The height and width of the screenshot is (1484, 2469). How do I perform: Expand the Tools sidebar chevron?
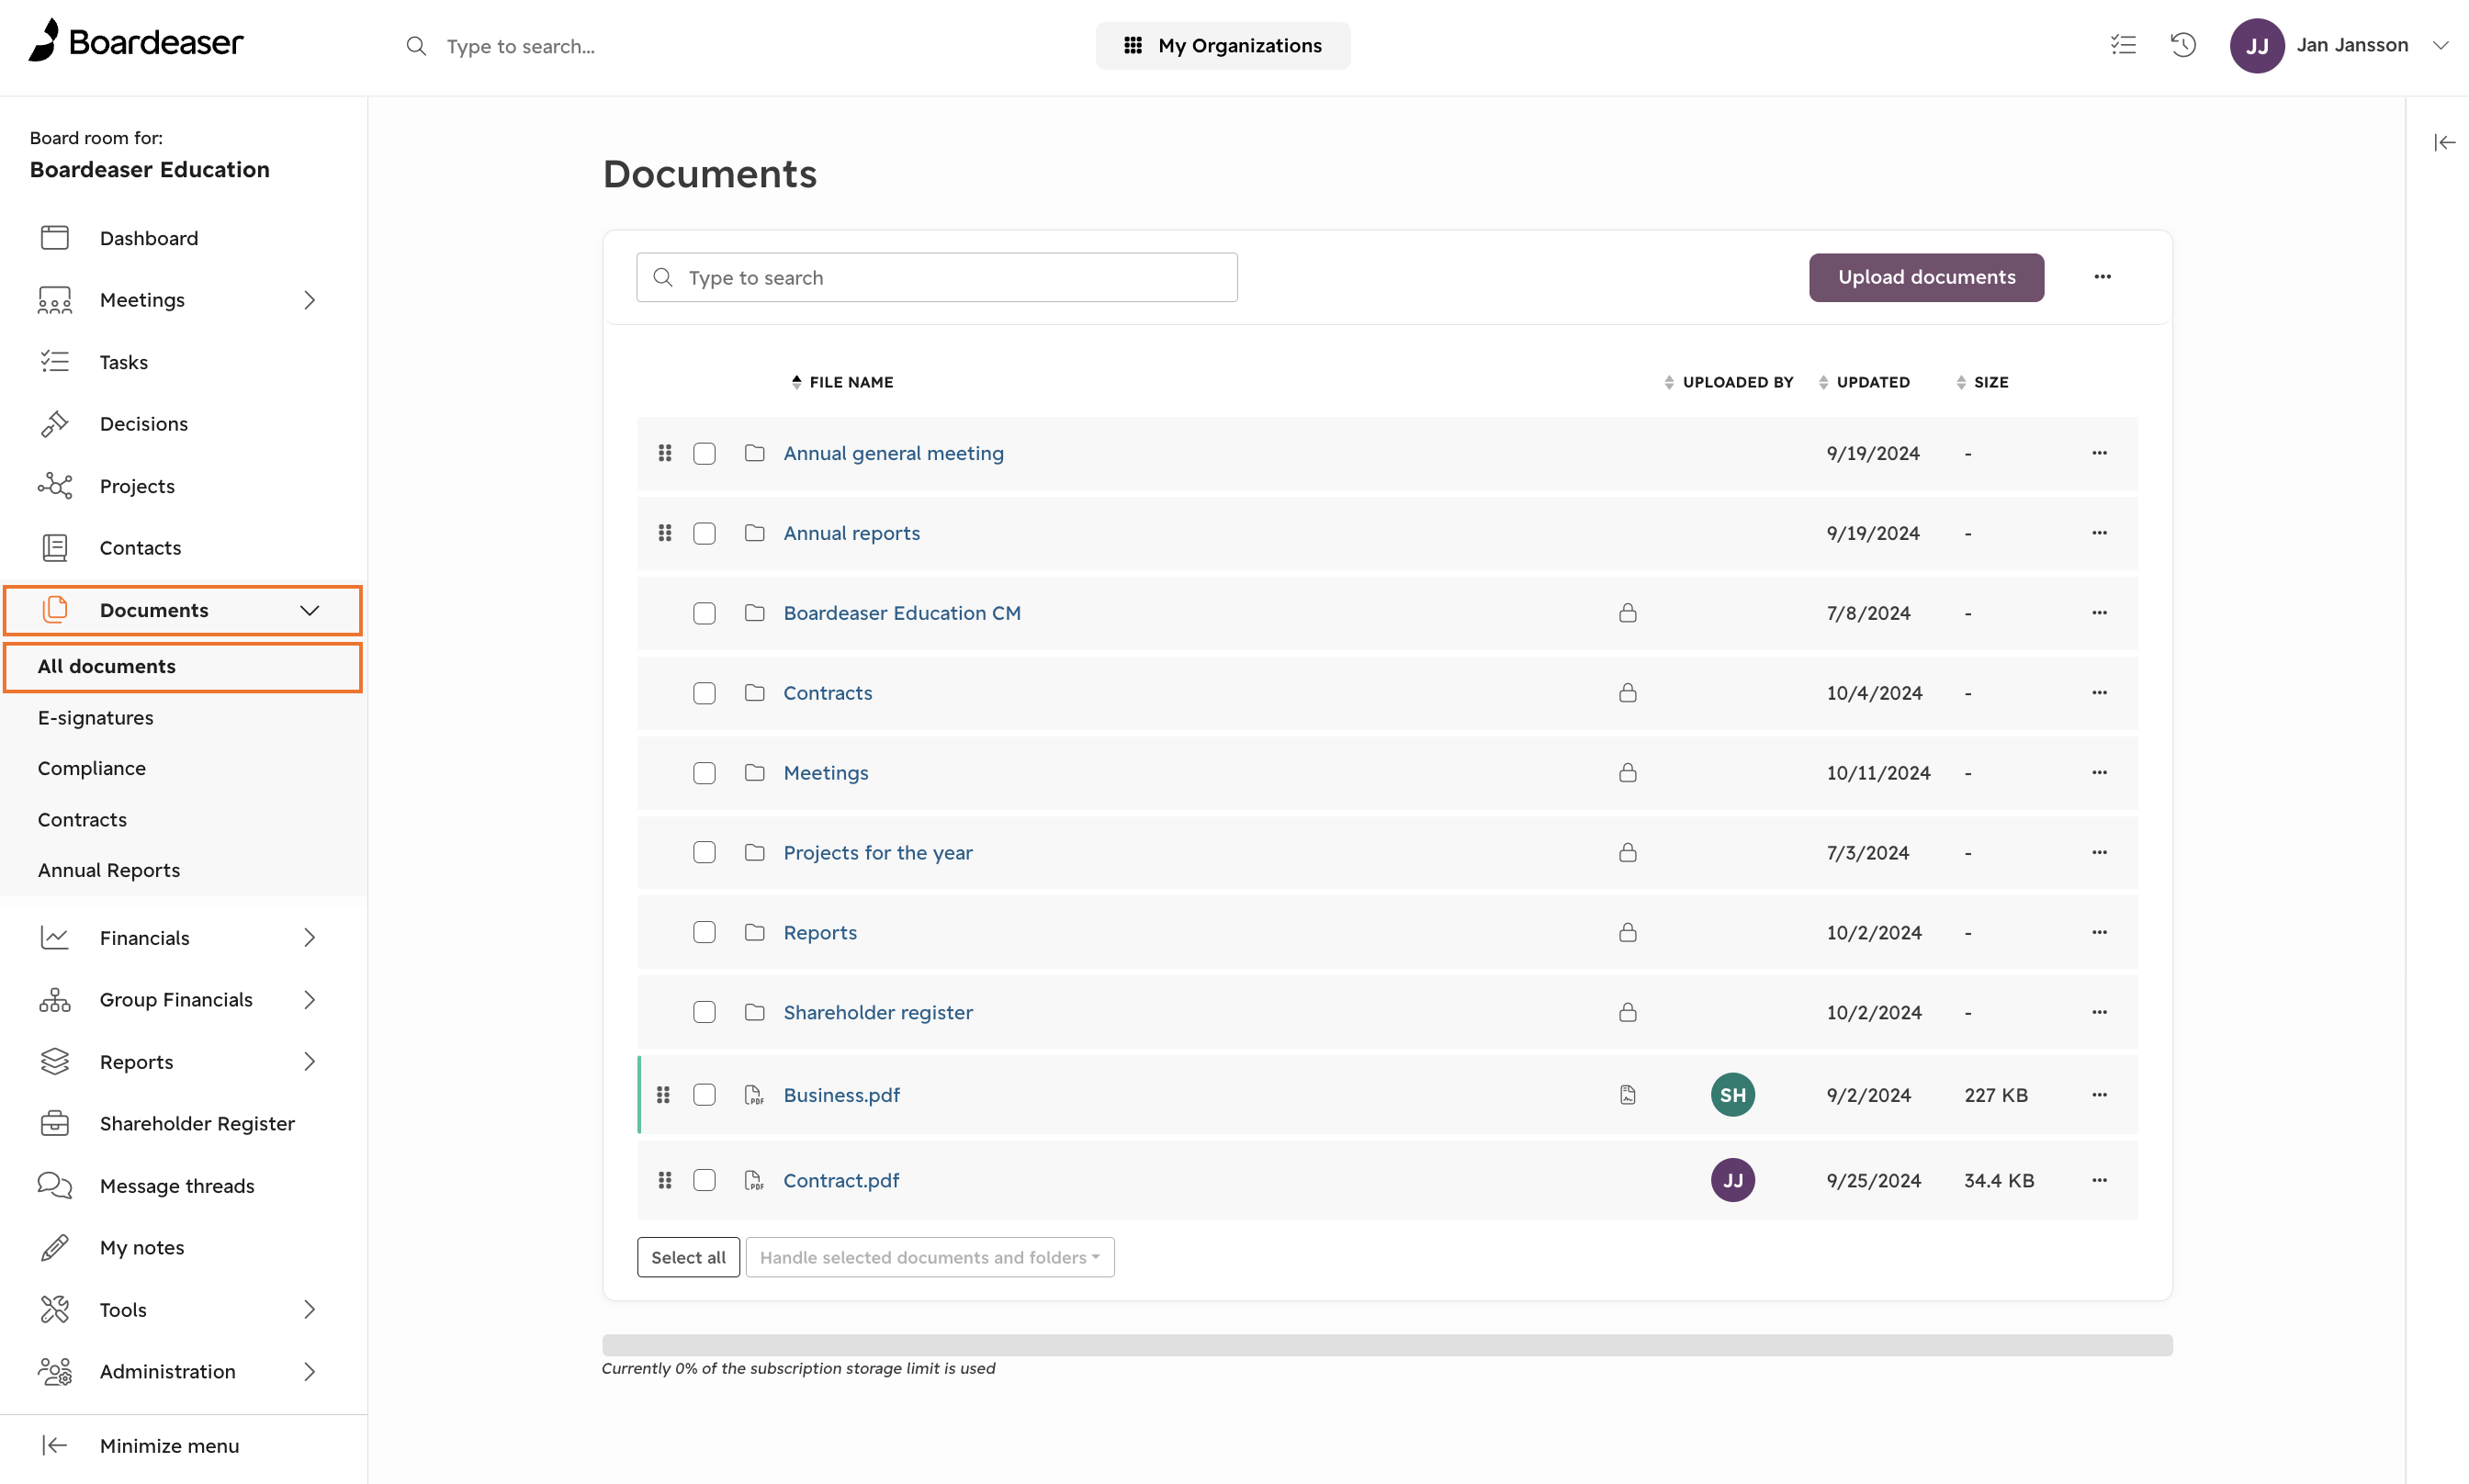pyautogui.click(x=310, y=1309)
